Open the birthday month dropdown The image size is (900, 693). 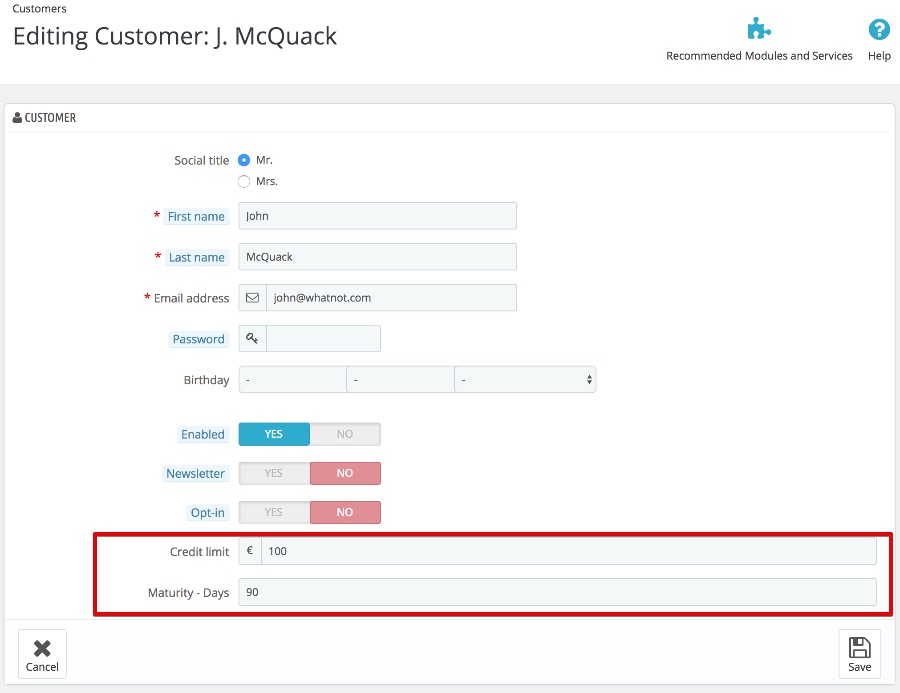click(400, 380)
